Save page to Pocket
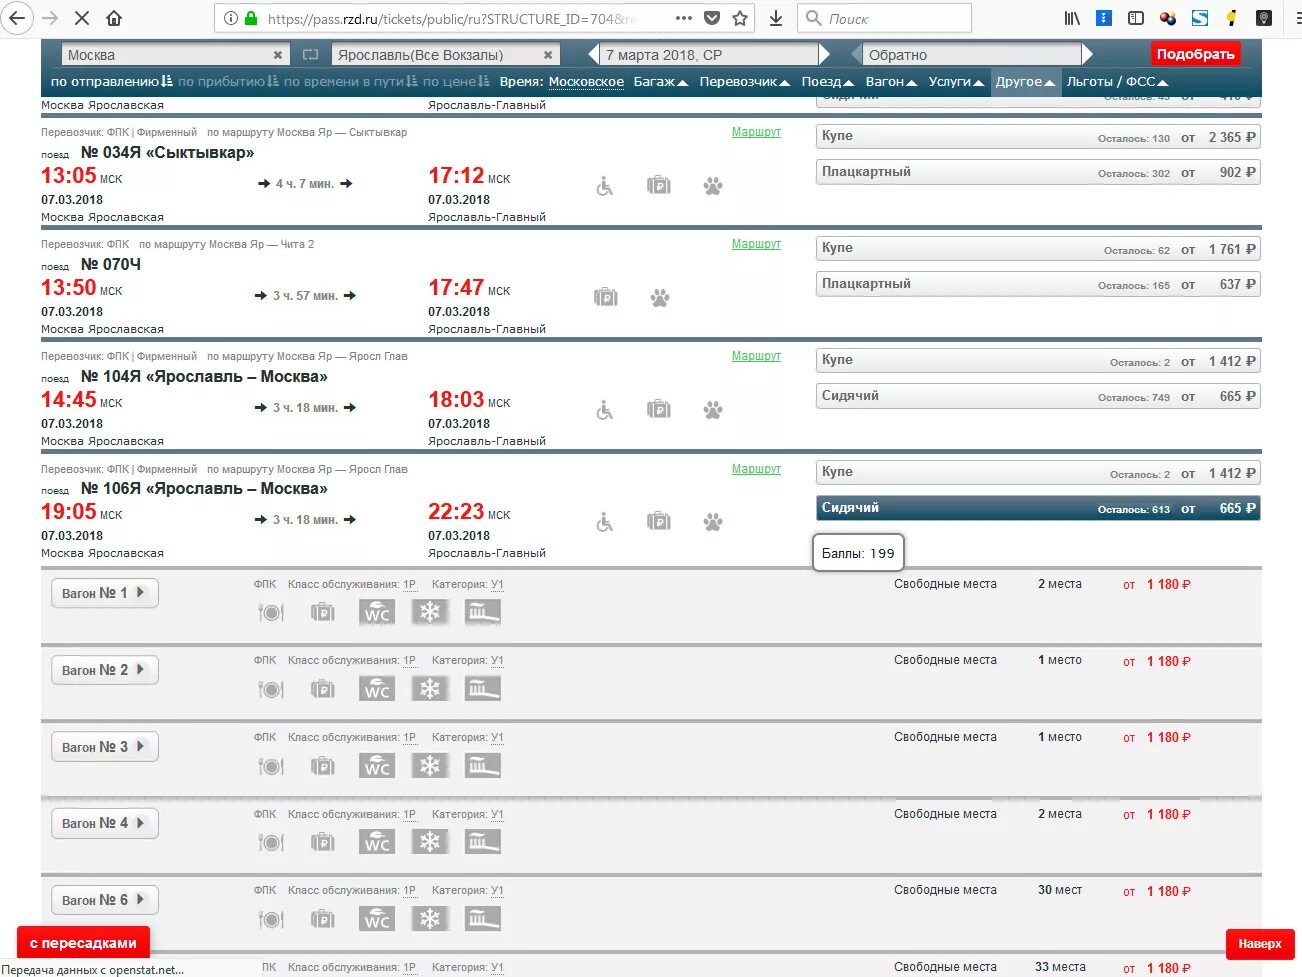 [x=712, y=18]
